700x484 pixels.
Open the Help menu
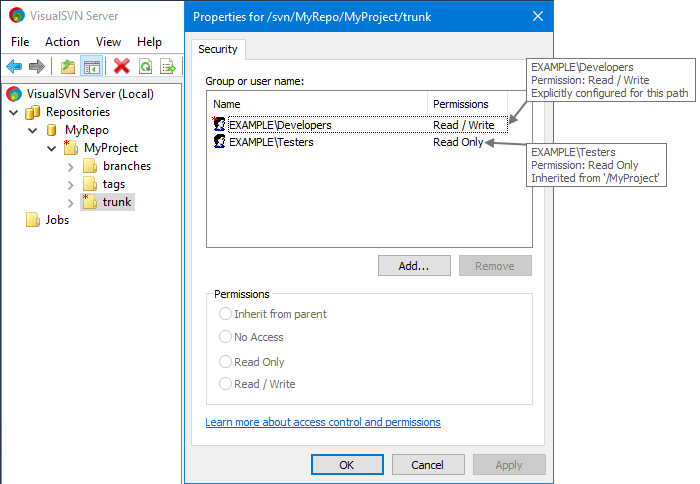[149, 42]
